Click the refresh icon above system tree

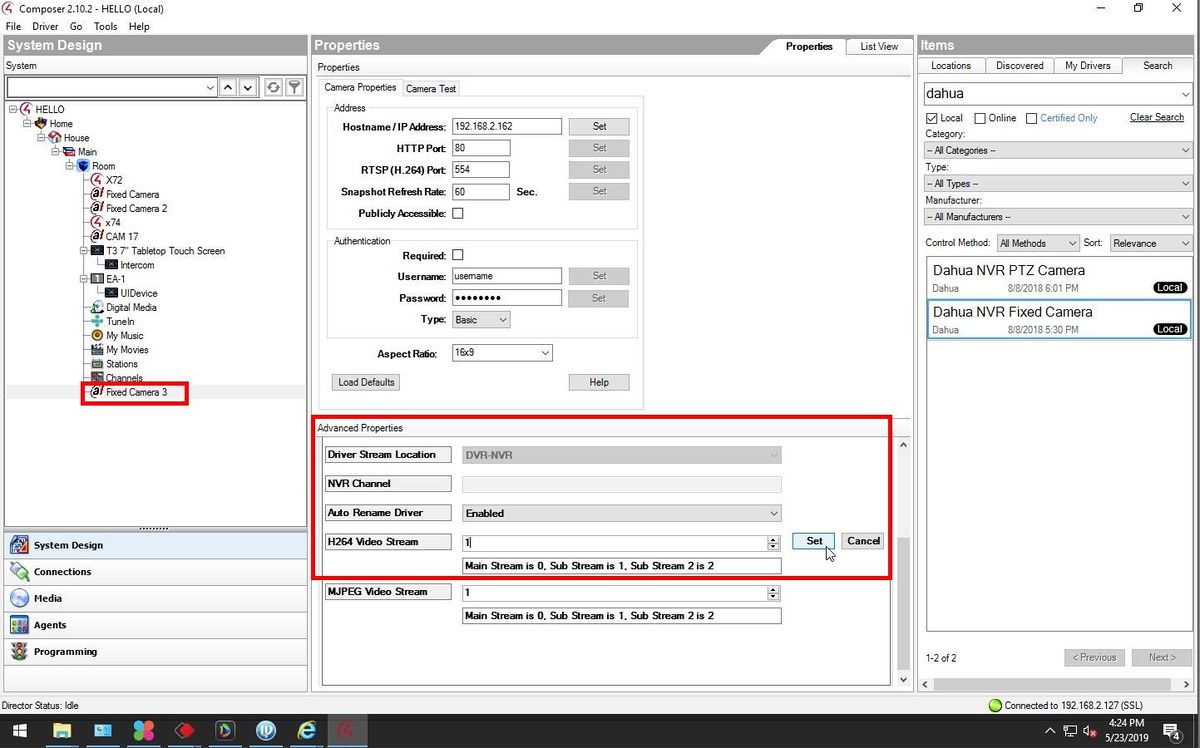tap(273, 88)
